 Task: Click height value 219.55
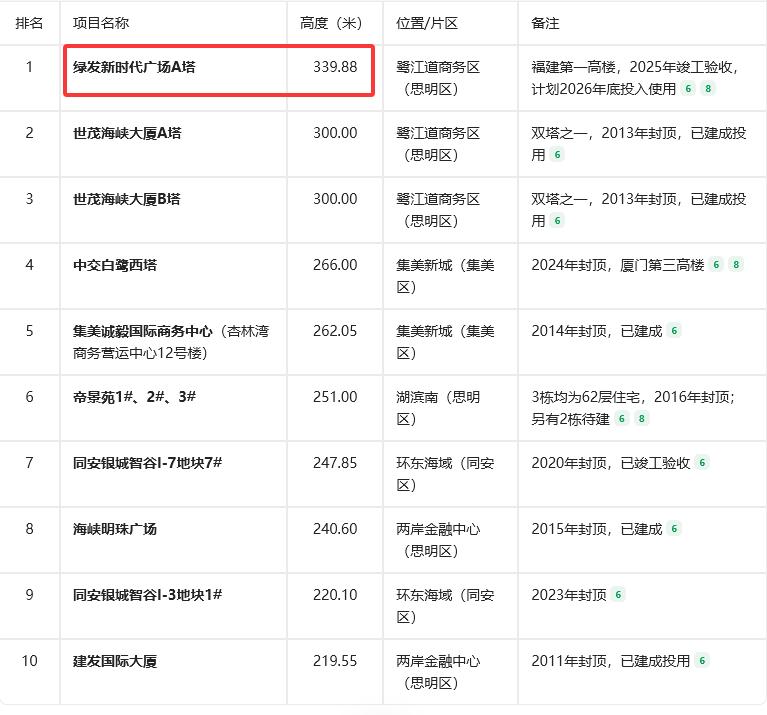click(x=335, y=661)
